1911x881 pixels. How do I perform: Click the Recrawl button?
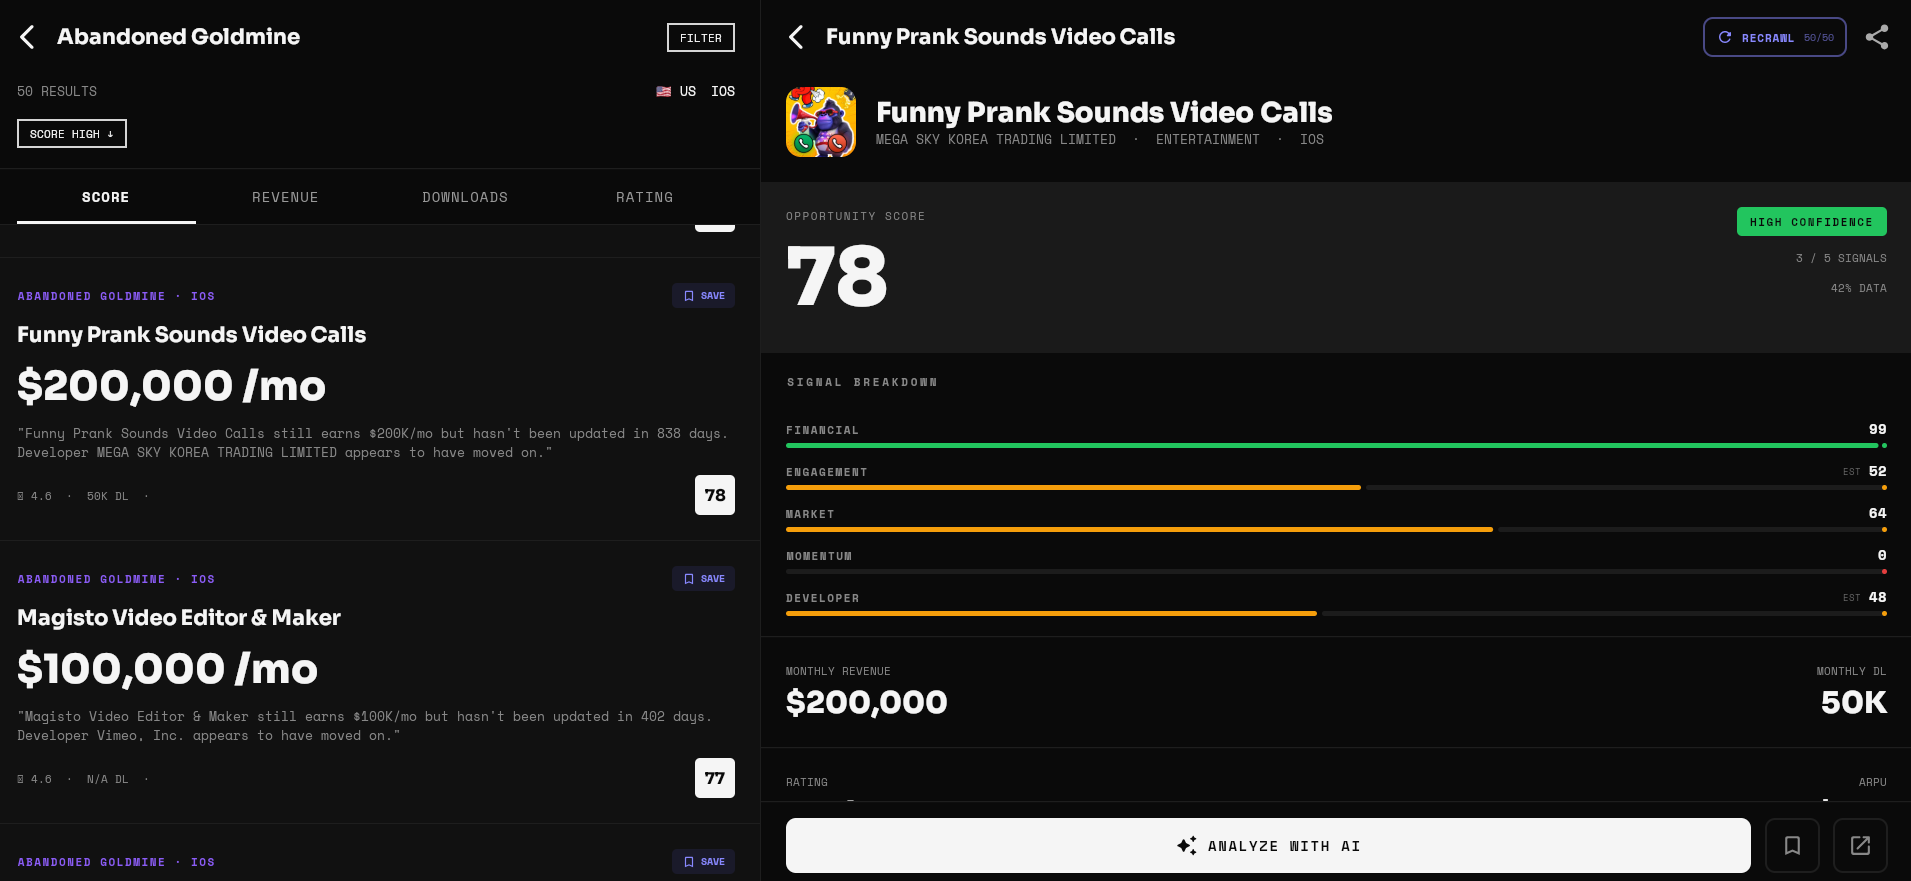point(1774,37)
